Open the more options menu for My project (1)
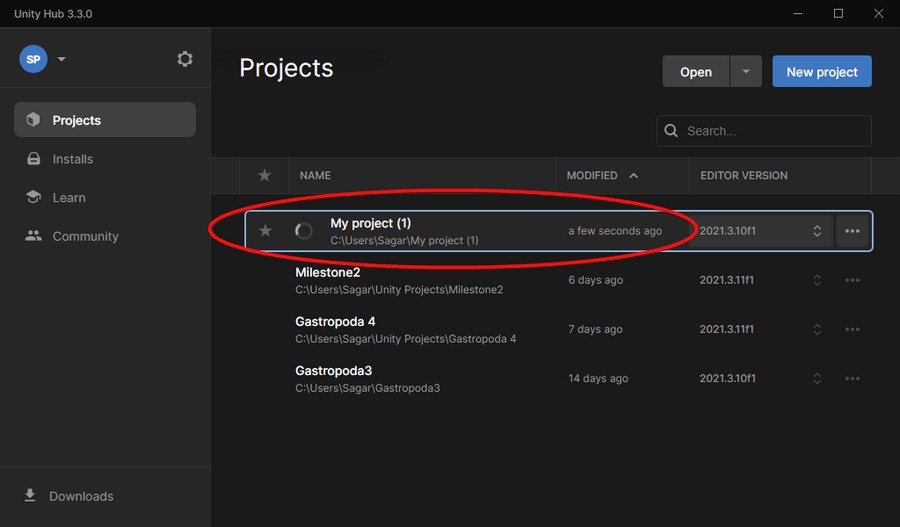The image size is (900, 527). click(x=852, y=231)
